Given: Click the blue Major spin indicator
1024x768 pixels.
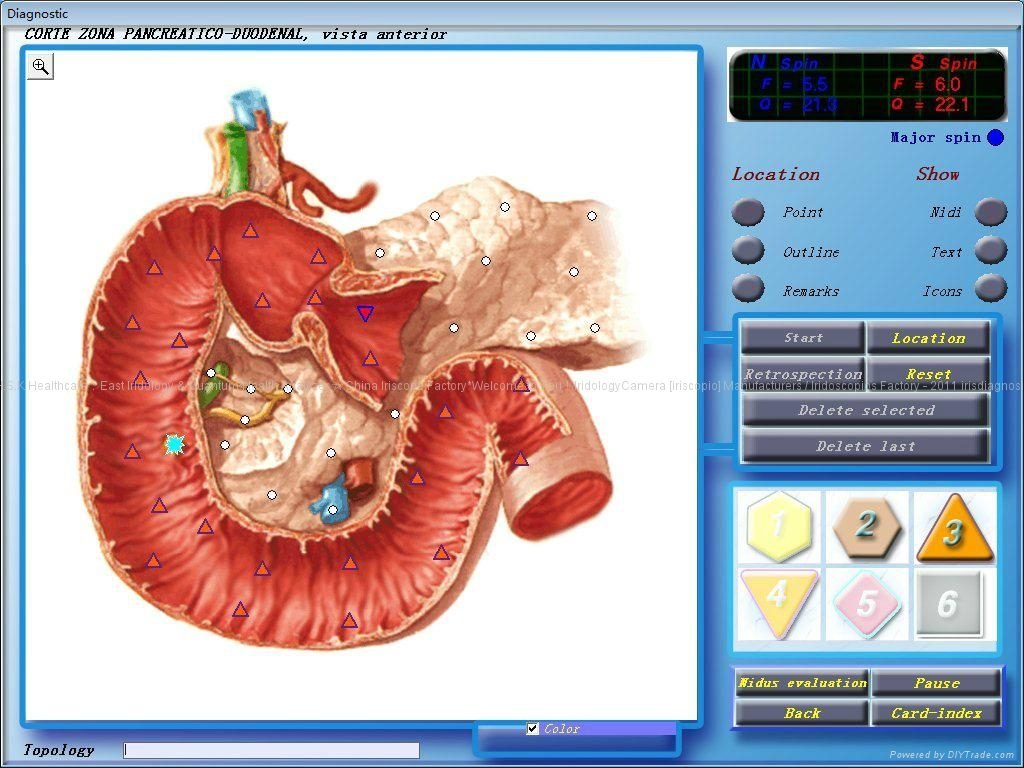Looking at the screenshot, I should (x=995, y=138).
